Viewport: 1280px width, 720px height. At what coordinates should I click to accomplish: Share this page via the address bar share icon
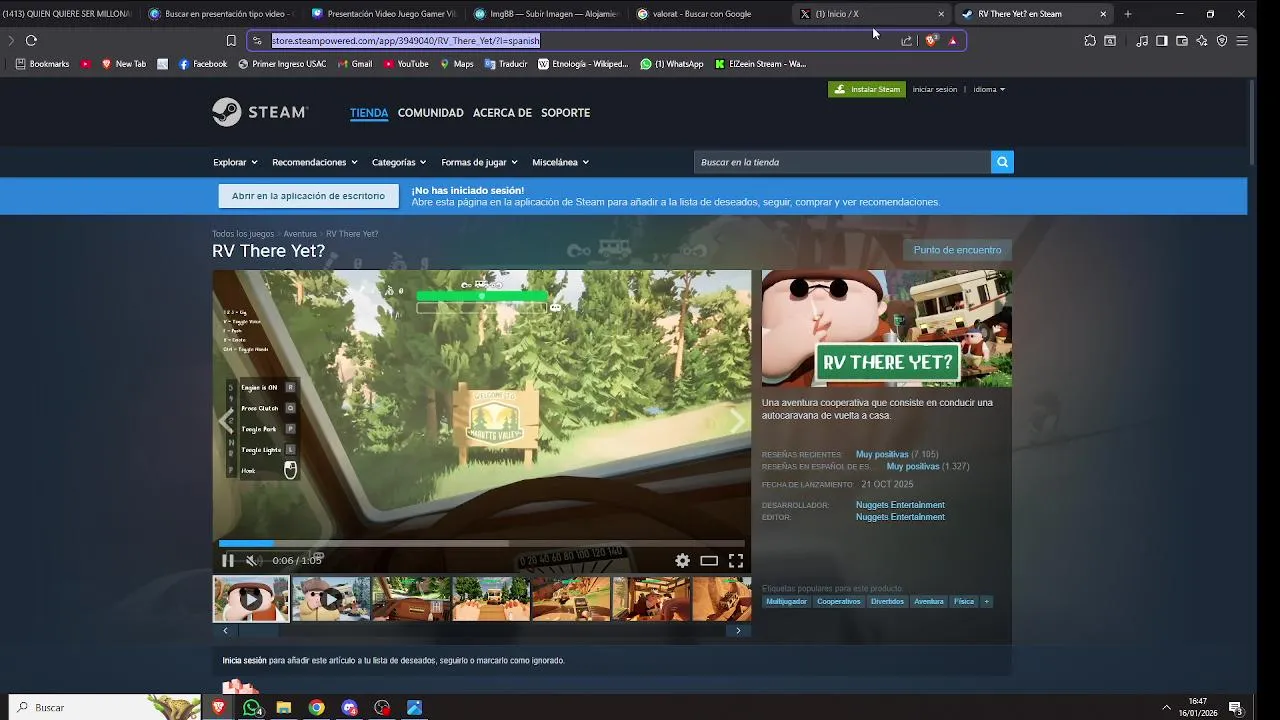click(907, 41)
